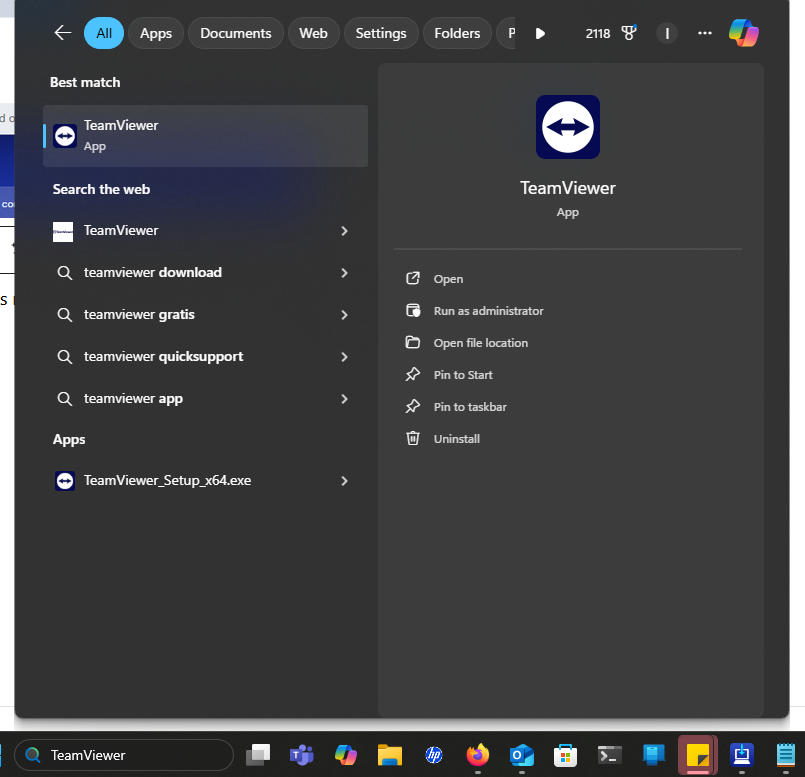
Task: Click the large TeamViewer logo in preview
Action: point(568,127)
